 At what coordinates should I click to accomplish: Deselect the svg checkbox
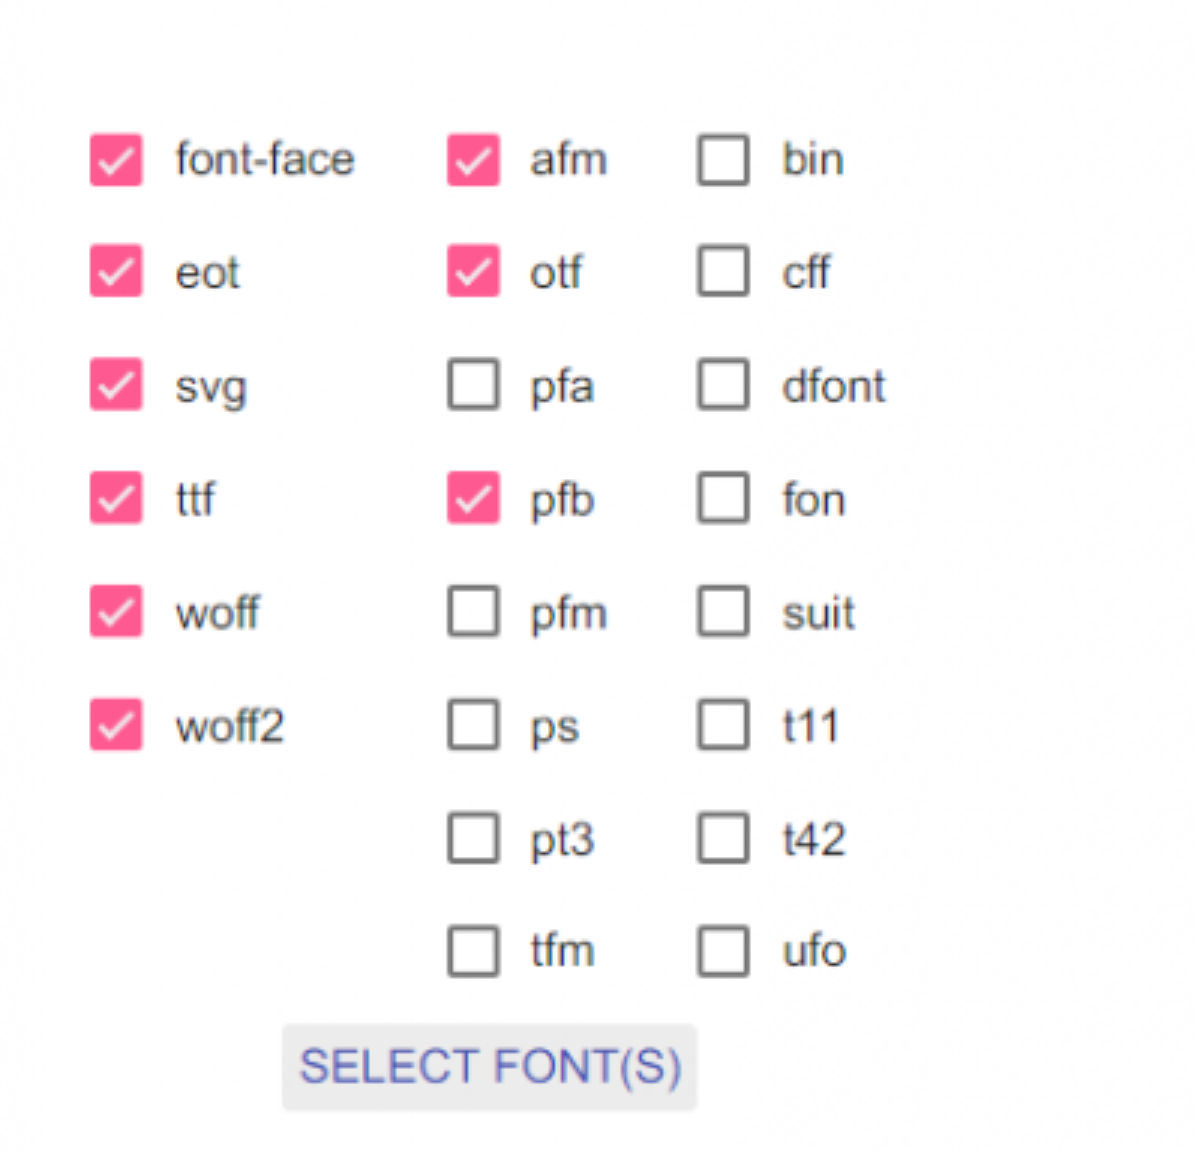pos(116,385)
